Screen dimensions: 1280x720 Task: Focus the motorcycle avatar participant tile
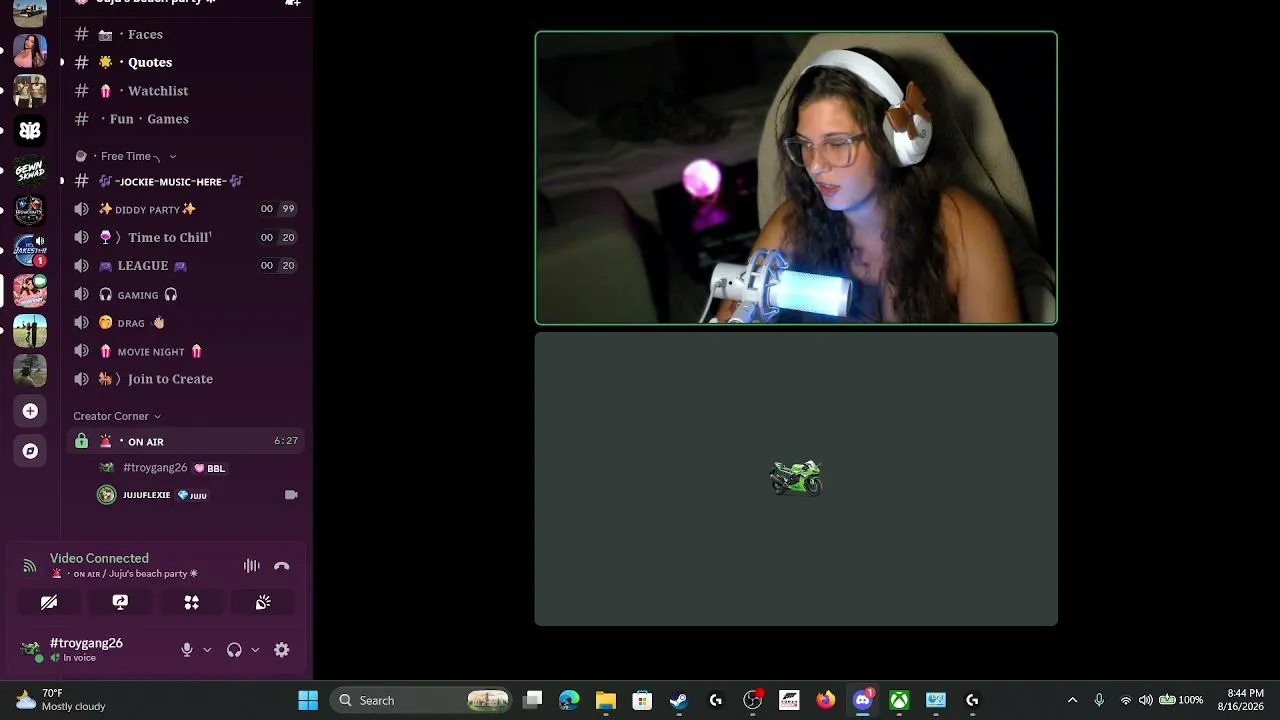click(796, 479)
